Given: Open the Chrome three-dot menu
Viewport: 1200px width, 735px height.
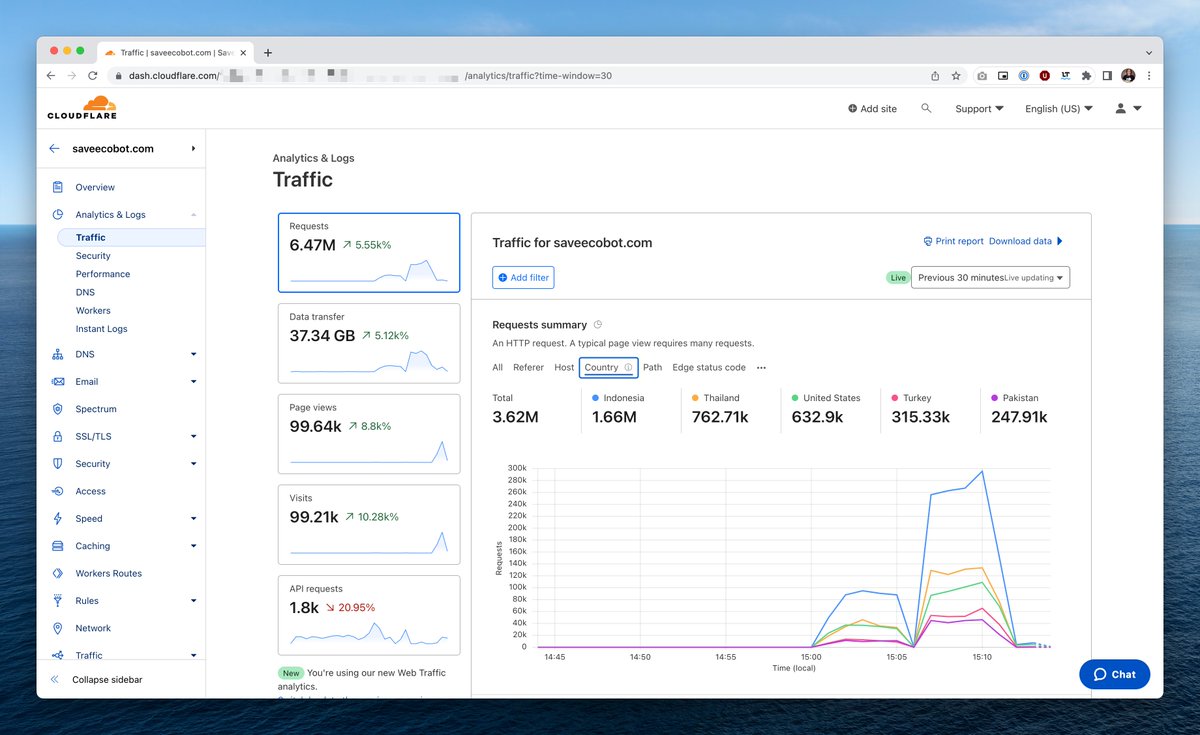Looking at the screenshot, I should 1149,75.
